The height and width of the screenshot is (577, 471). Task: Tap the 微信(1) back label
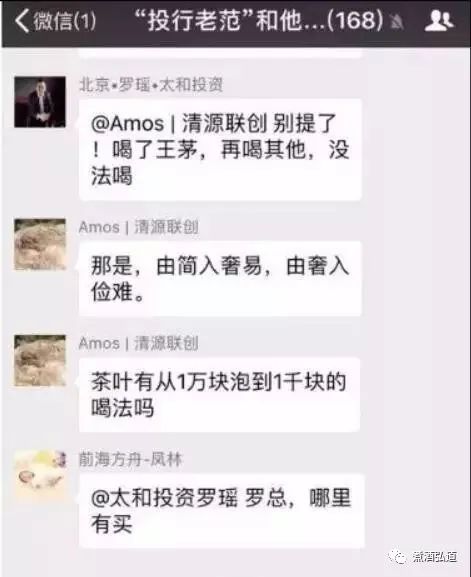click(65, 21)
